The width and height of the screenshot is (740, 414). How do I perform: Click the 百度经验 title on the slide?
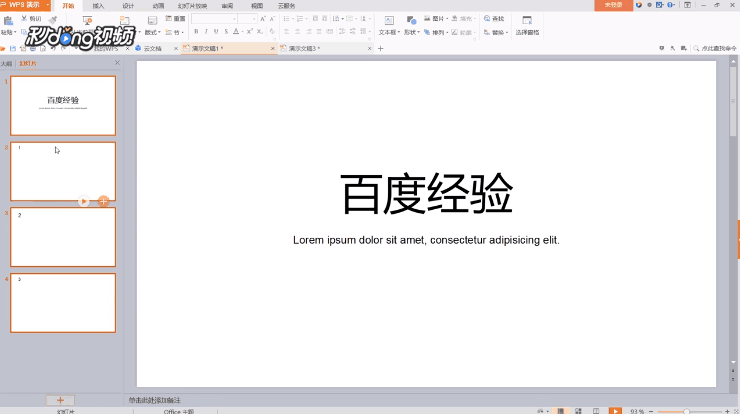point(427,194)
